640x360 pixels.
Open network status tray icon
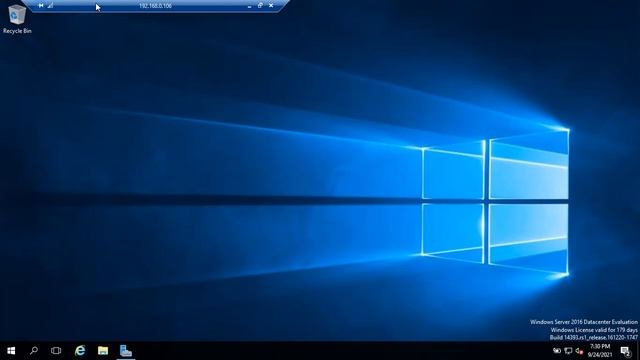[568, 351]
